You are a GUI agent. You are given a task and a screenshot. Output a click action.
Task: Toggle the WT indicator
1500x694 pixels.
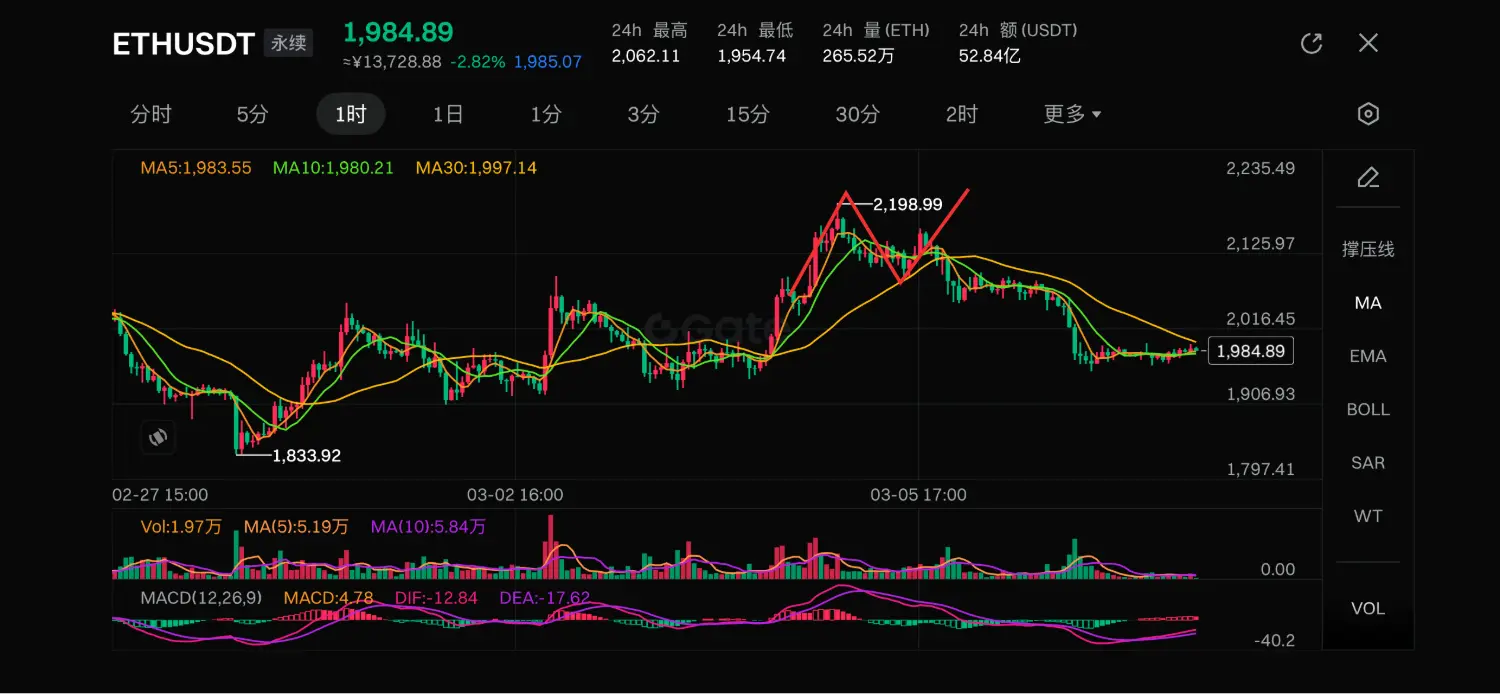pos(1368,516)
